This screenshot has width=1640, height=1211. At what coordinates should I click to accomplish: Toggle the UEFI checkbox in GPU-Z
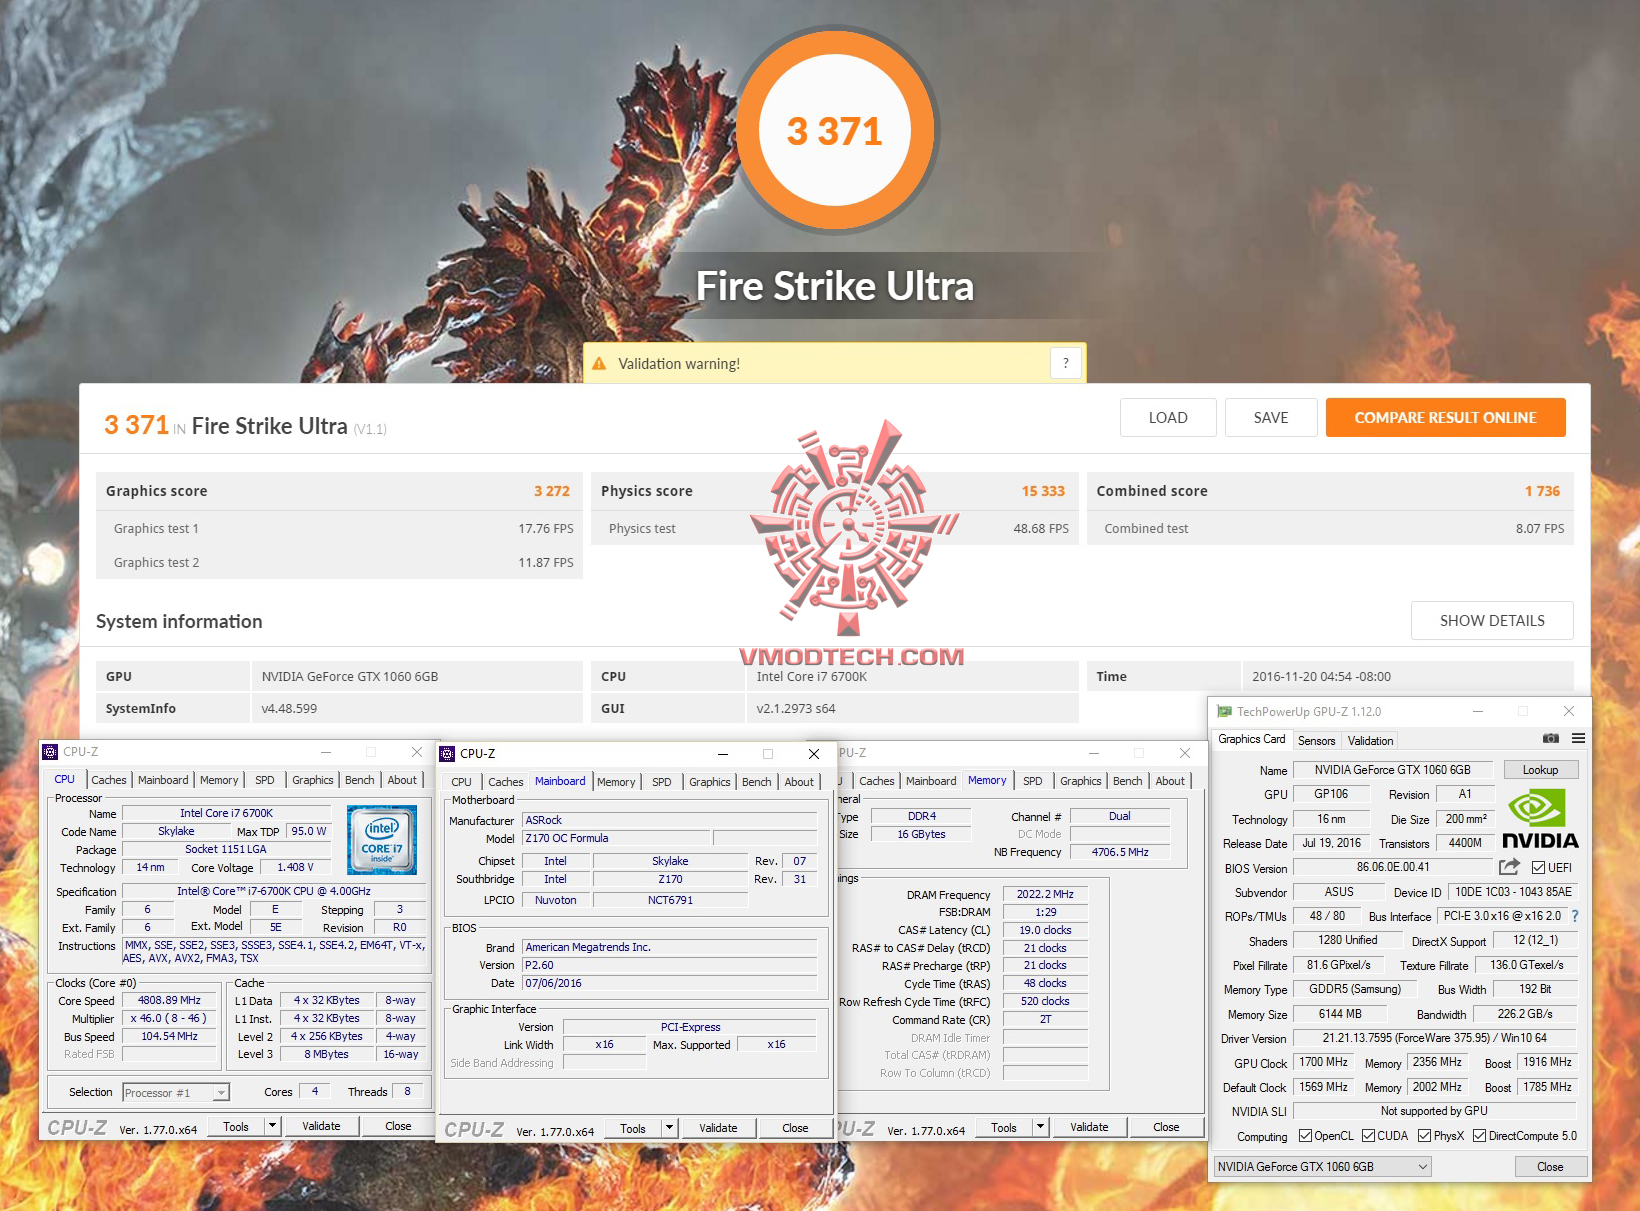1539,868
